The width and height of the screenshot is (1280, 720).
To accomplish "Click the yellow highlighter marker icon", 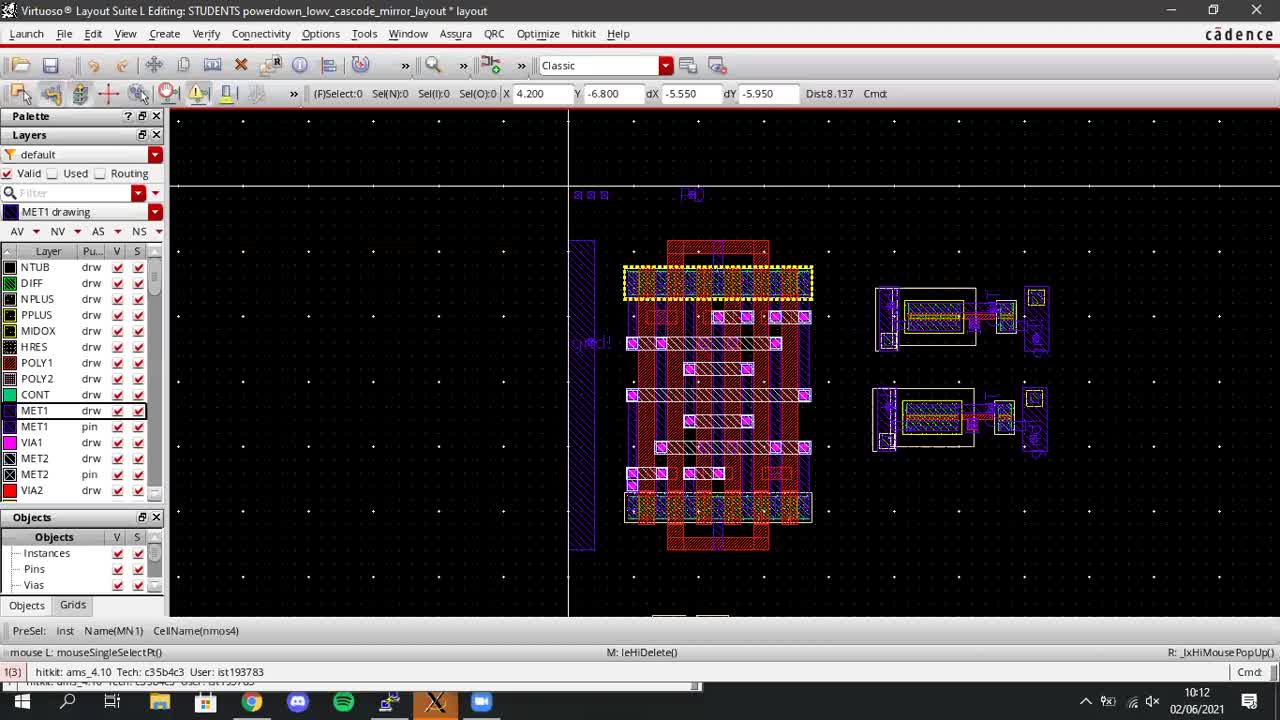I will pyautogui.click(x=227, y=93).
